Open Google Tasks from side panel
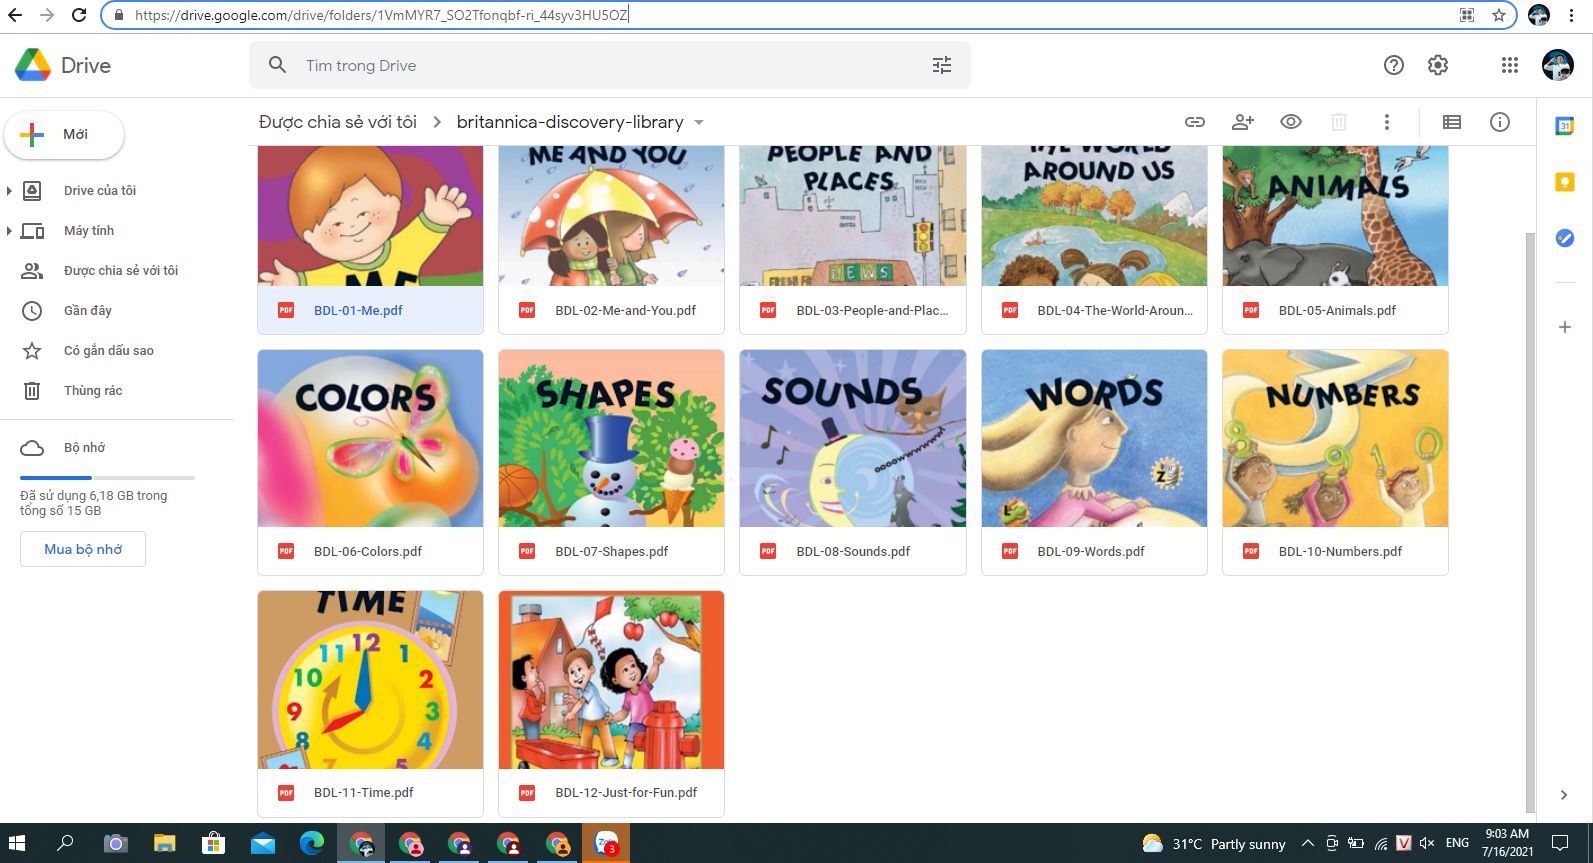1593x863 pixels. pyautogui.click(x=1564, y=238)
